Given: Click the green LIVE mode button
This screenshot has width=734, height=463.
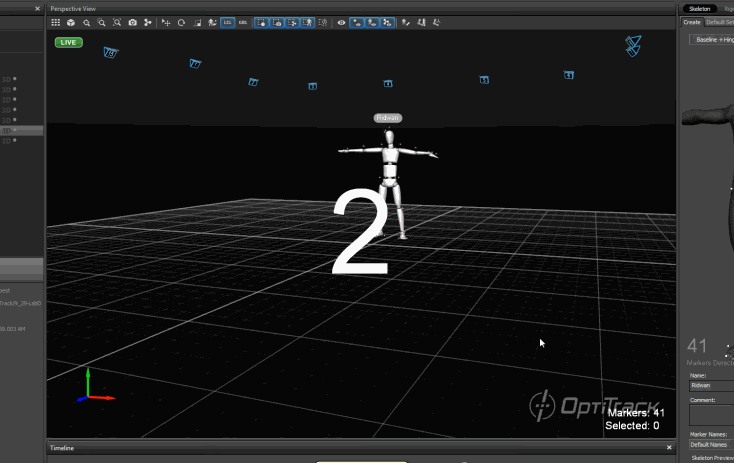Looking at the screenshot, I should [x=69, y=43].
